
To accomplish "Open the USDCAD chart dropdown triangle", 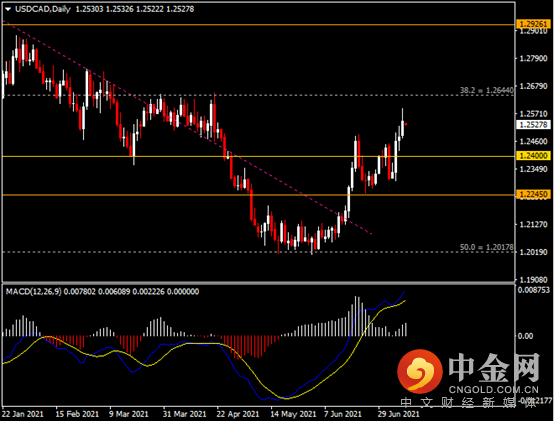I will tap(8, 9).
